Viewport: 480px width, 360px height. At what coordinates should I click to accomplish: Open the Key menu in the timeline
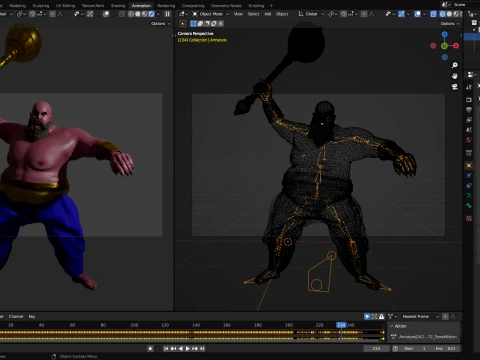click(x=32, y=316)
